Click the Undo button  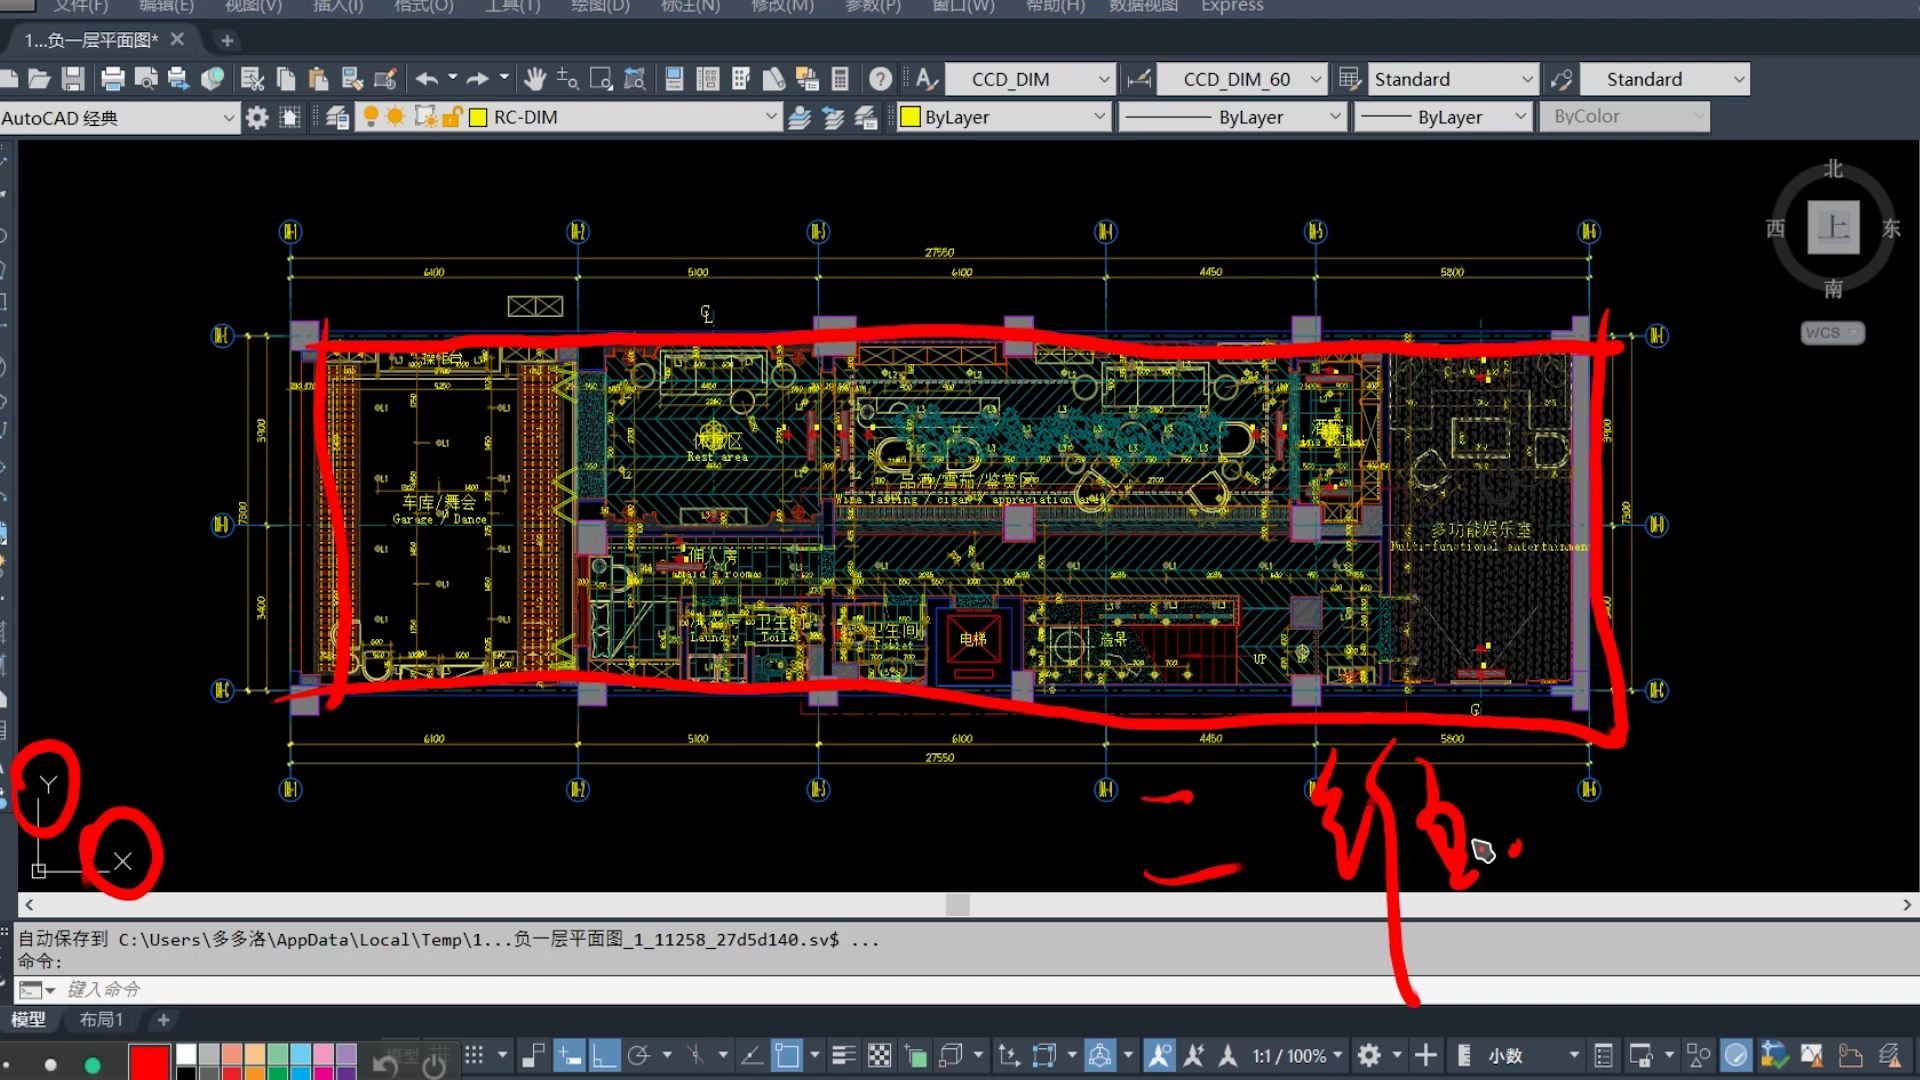click(428, 78)
